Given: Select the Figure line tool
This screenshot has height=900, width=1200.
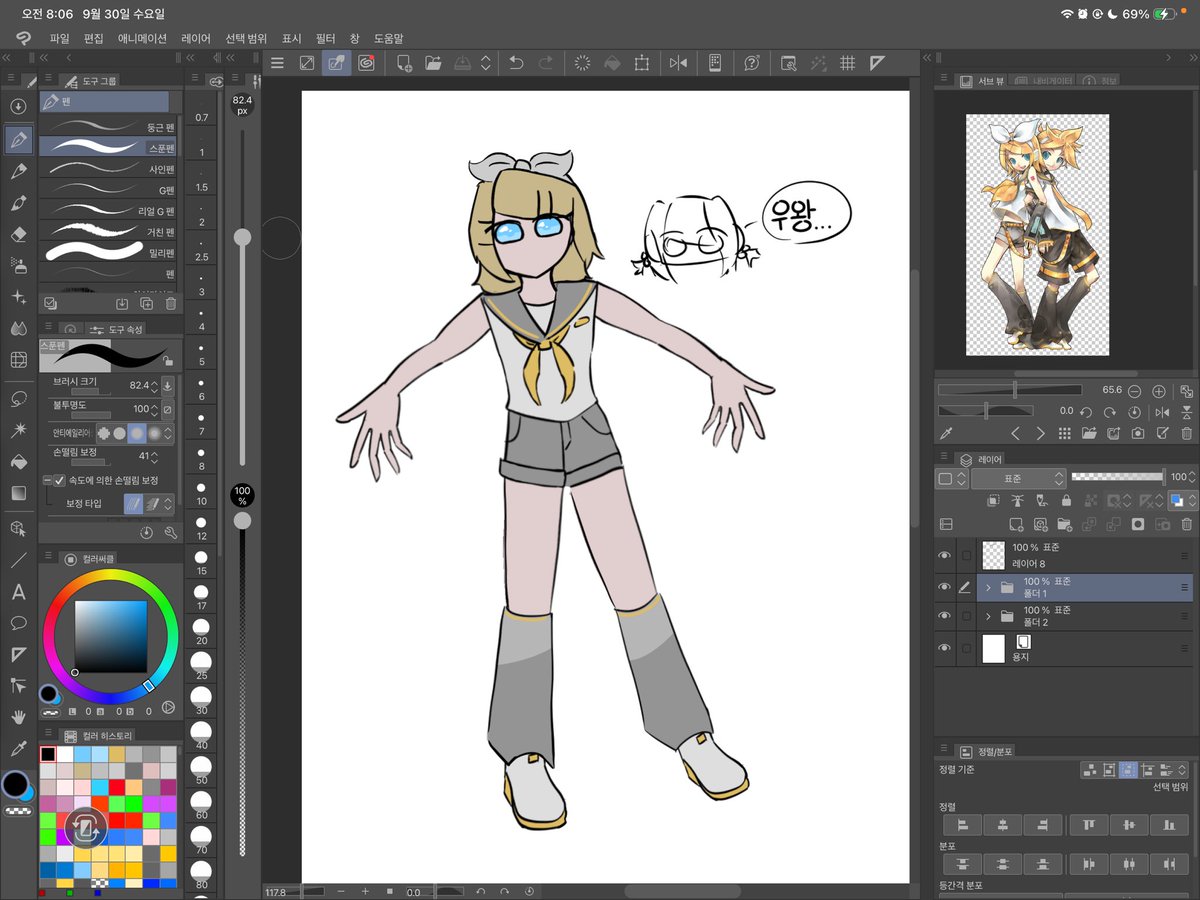Looking at the screenshot, I should tap(18, 560).
